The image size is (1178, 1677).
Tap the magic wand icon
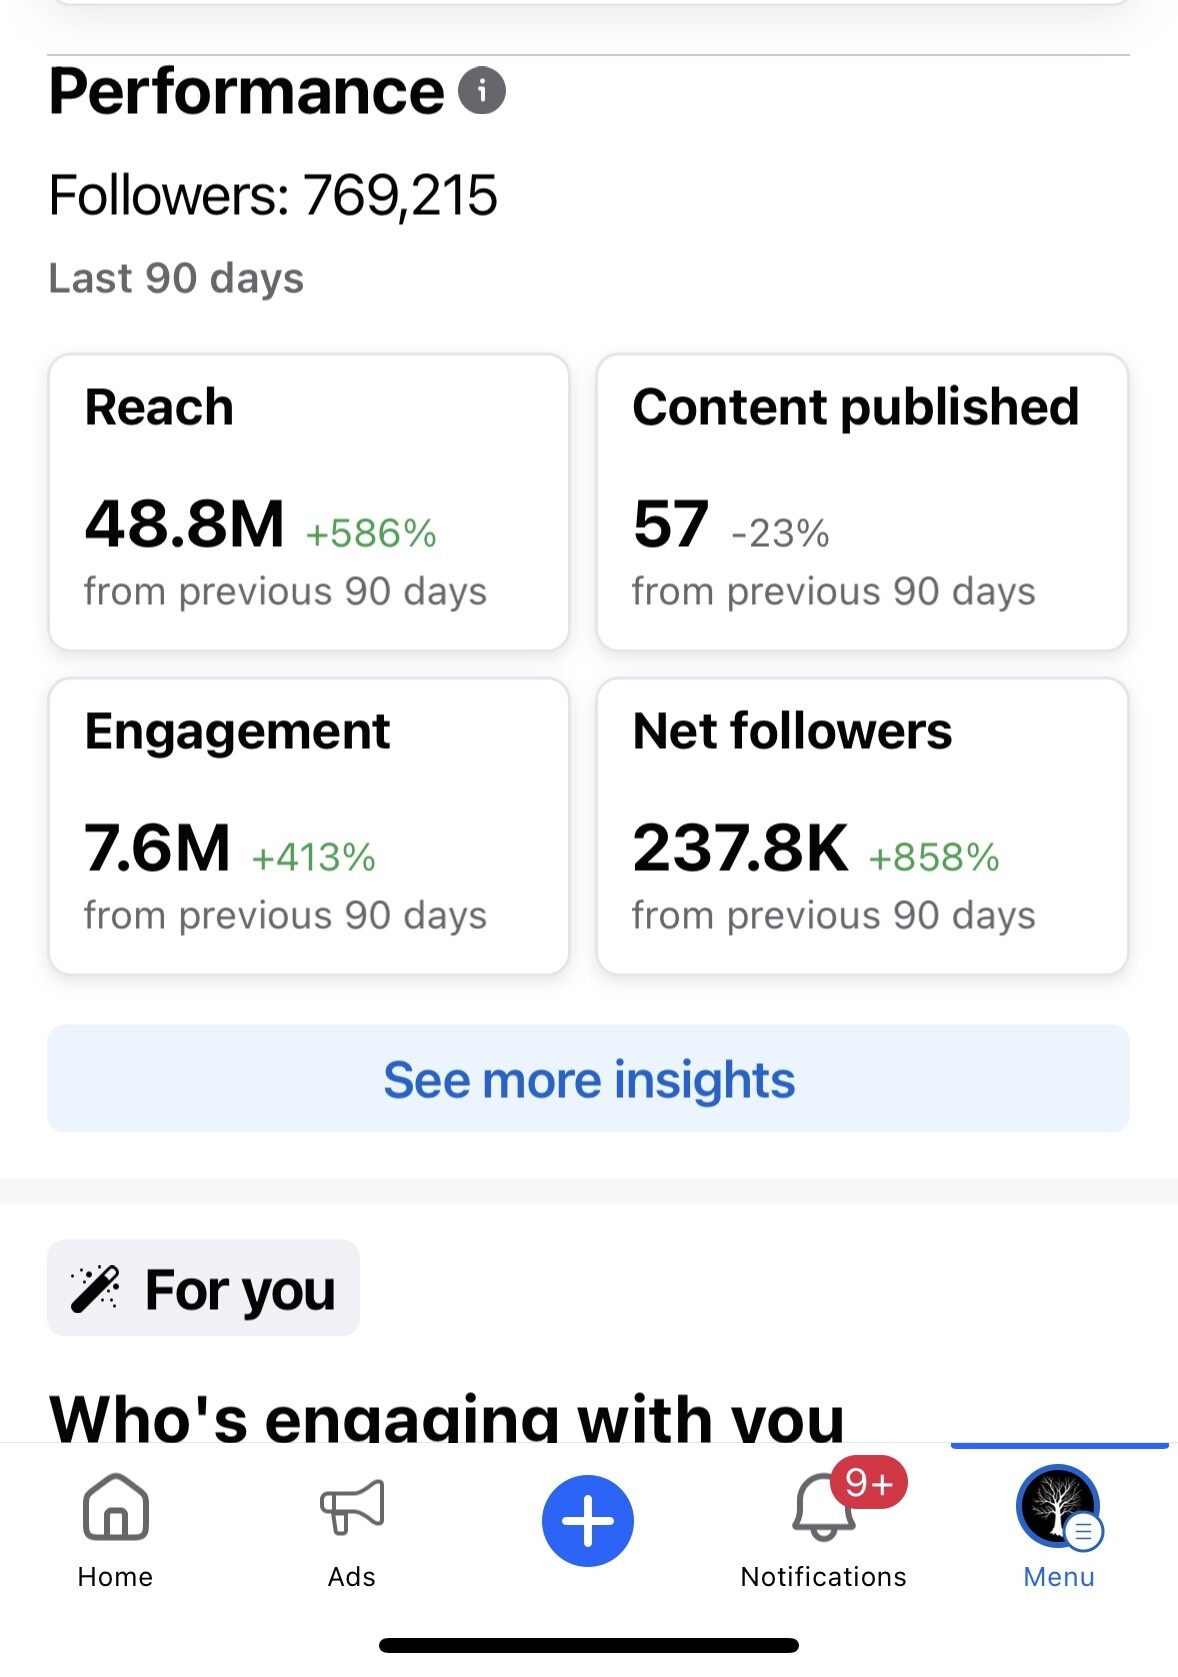[x=95, y=1288]
